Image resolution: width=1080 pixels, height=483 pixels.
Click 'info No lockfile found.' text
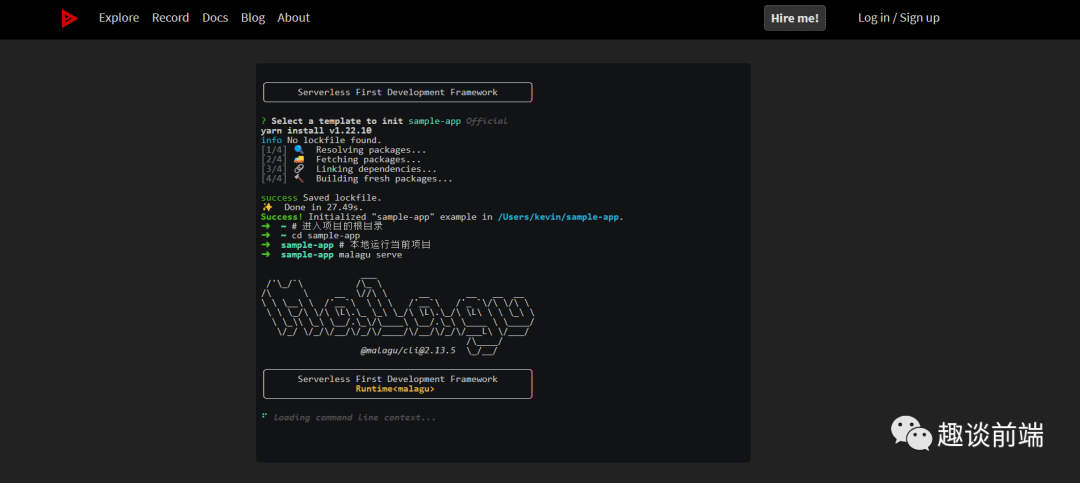click(x=321, y=140)
